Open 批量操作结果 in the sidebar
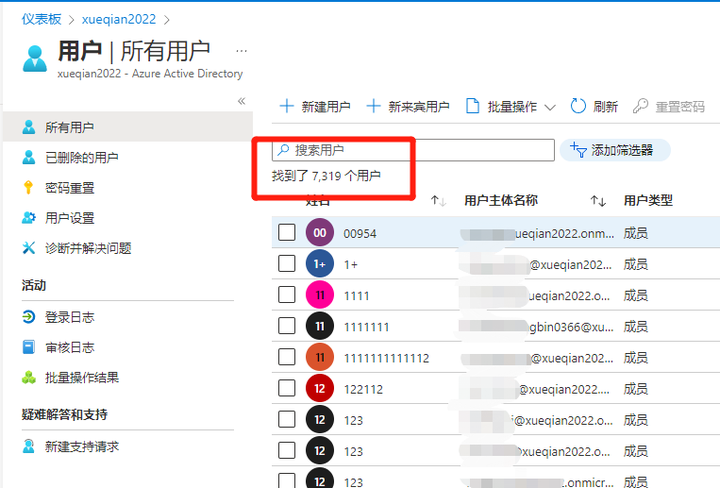The height and width of the screenshot is (488, 720). [82, 378]
